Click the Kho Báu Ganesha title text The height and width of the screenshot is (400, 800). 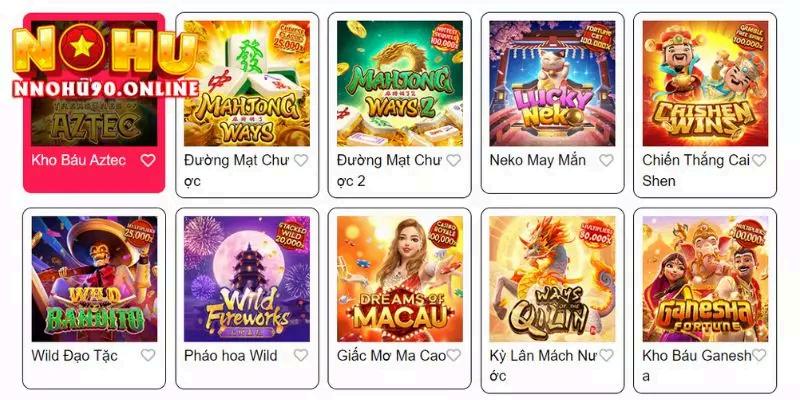tap(697, 366)
